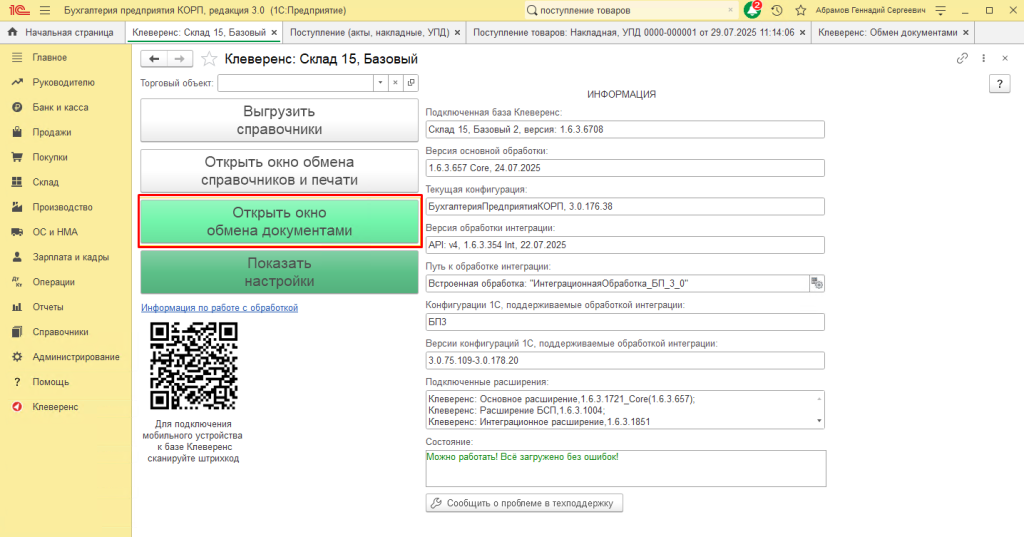
Task: Open favorites star in top bar
Action: 800,10
